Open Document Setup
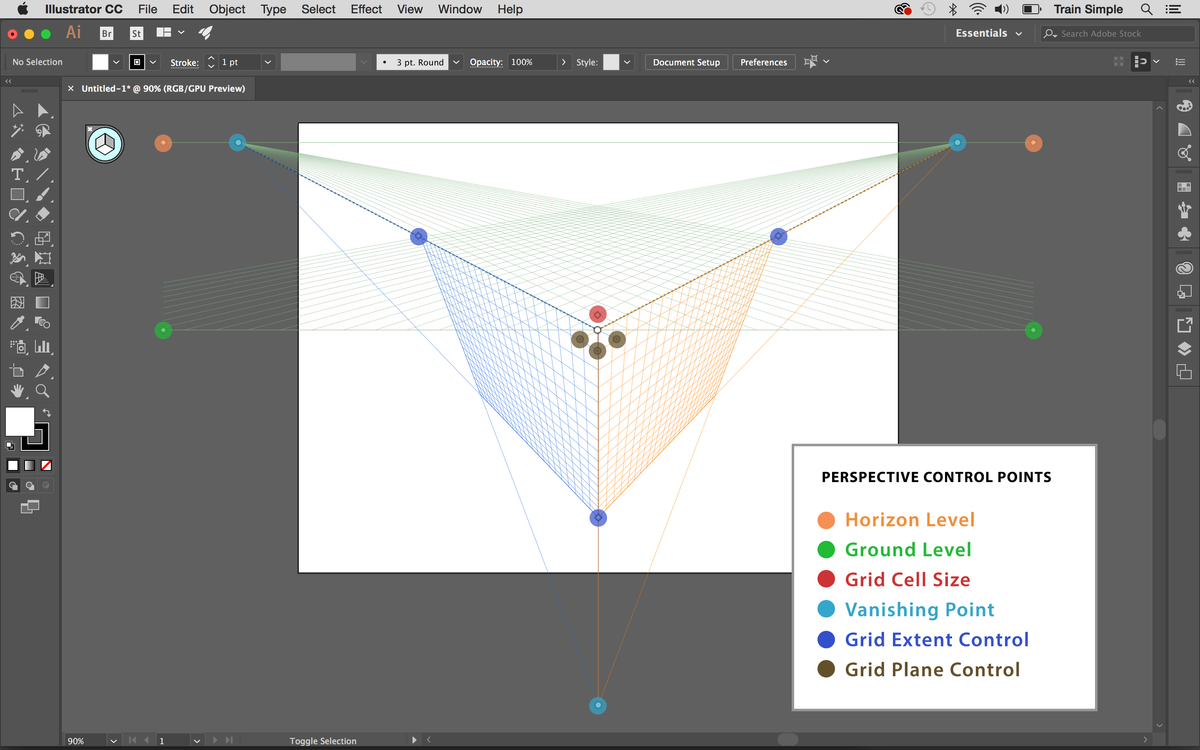The image size is (1200, 750). [x=686, y=61]
